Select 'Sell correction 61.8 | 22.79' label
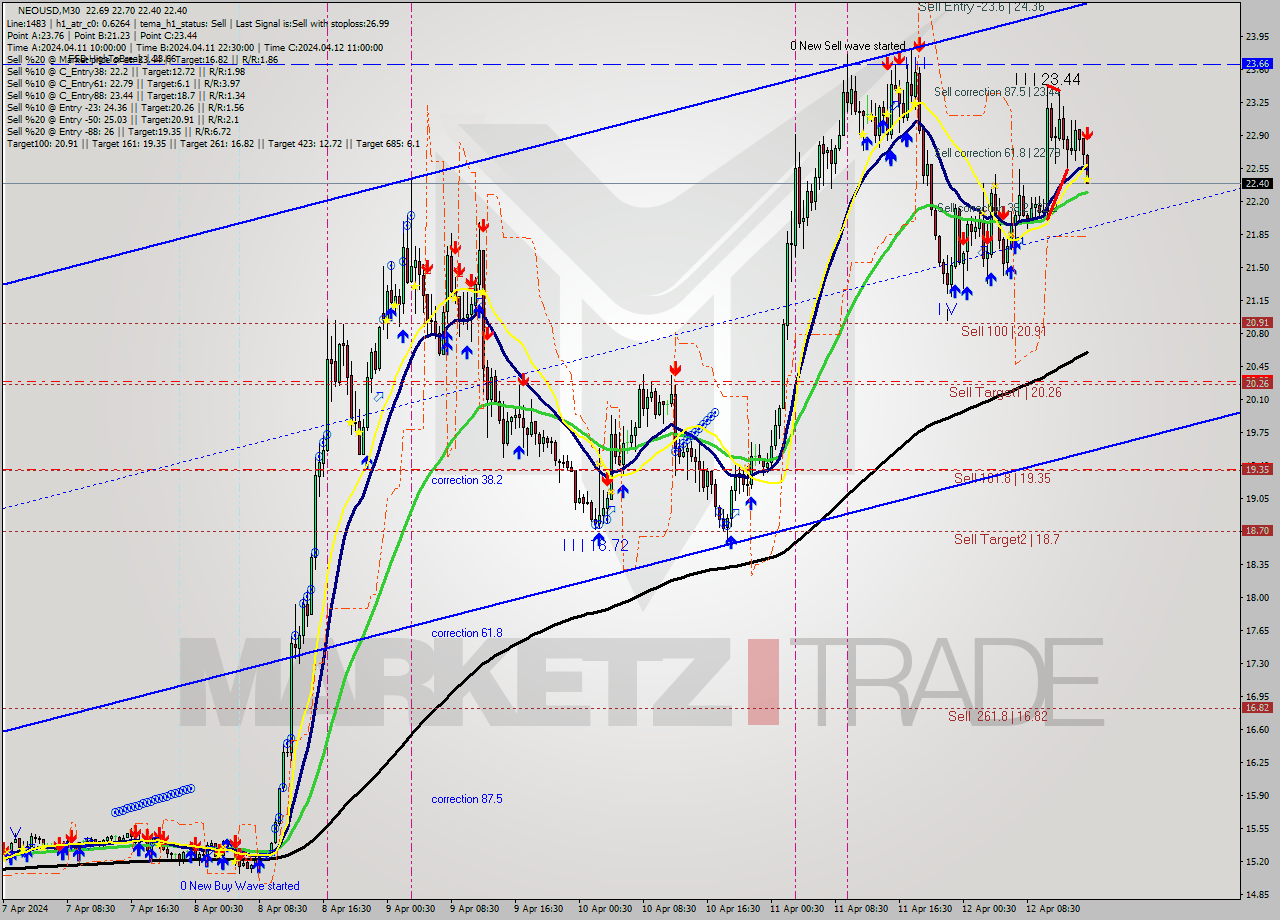 pos(995,153)
